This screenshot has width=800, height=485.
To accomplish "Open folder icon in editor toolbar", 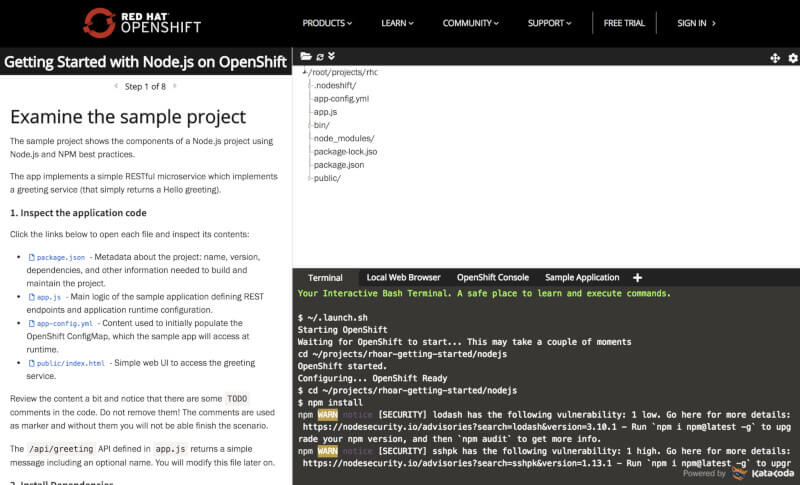I will pos(306,56).
